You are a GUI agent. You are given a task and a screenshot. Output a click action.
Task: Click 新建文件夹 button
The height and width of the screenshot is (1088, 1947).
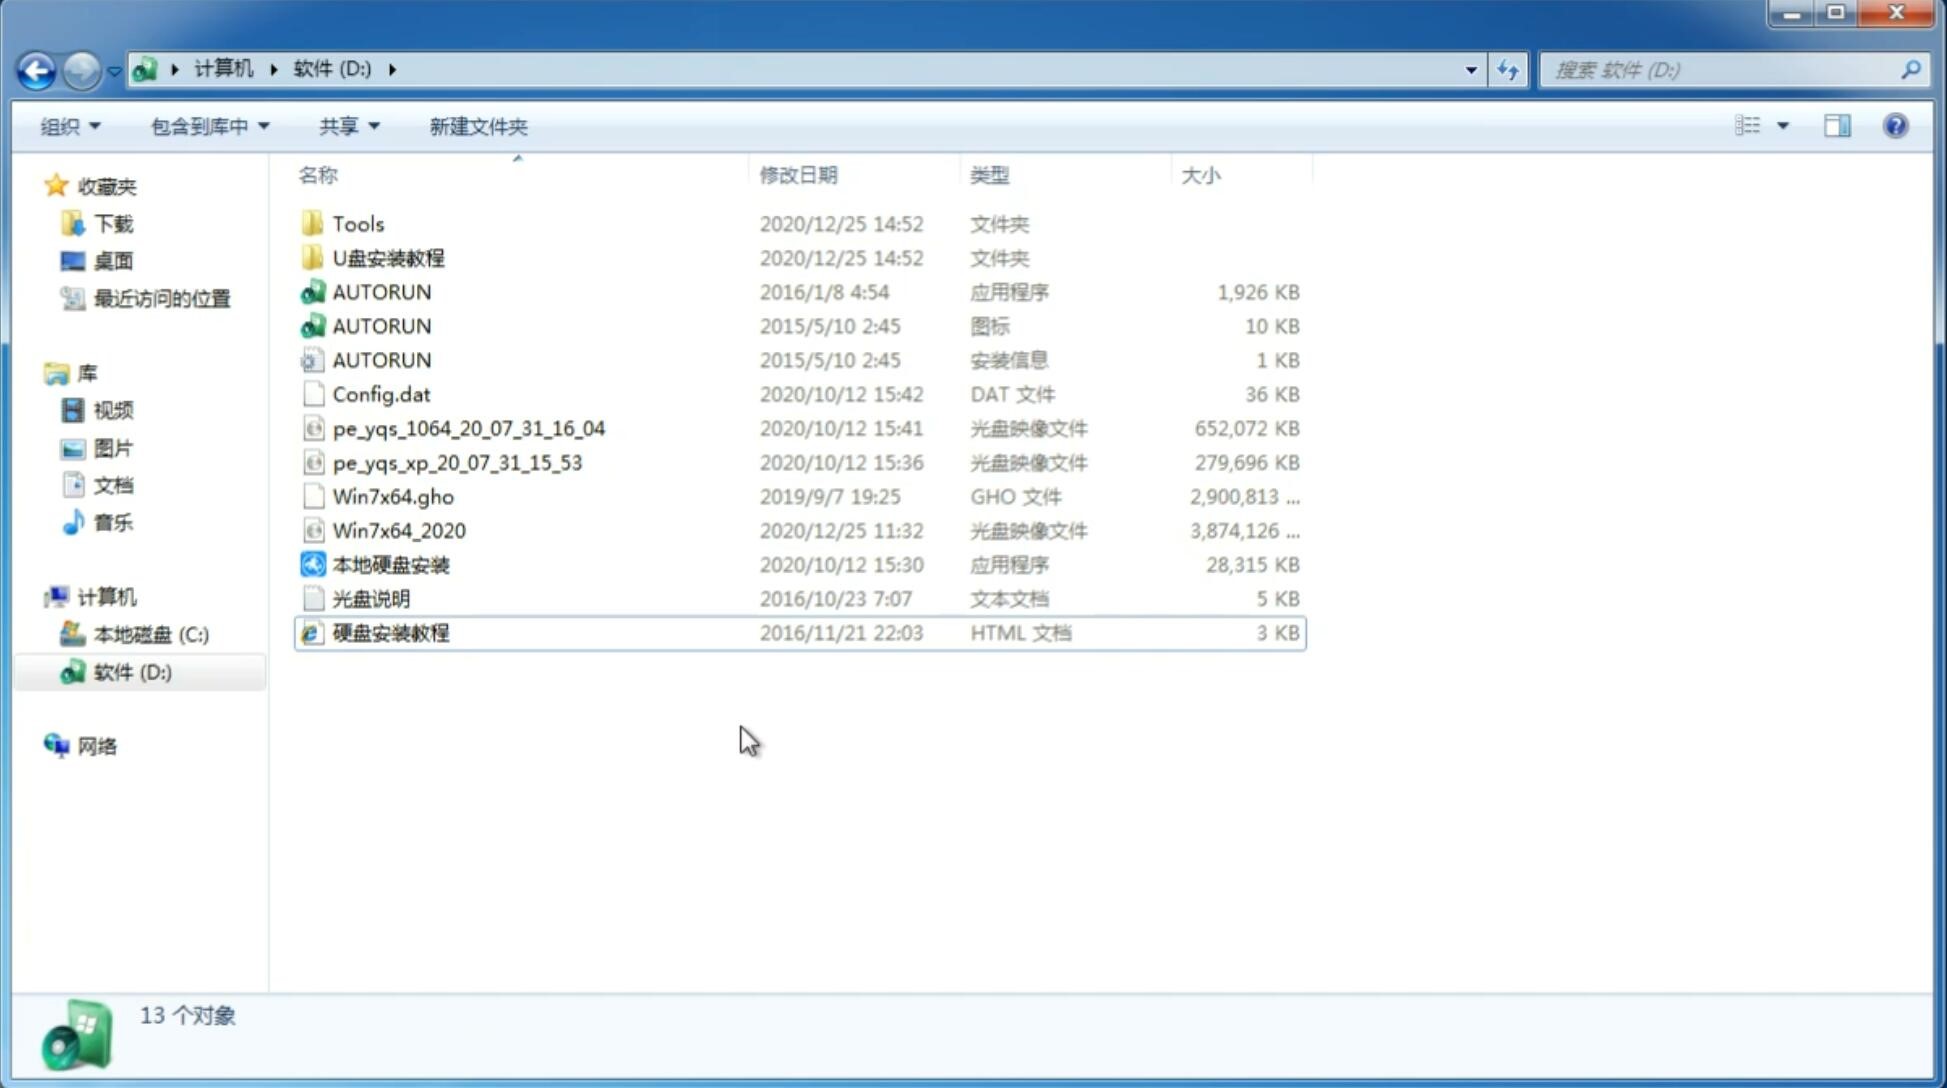click(x=477, y=126)
